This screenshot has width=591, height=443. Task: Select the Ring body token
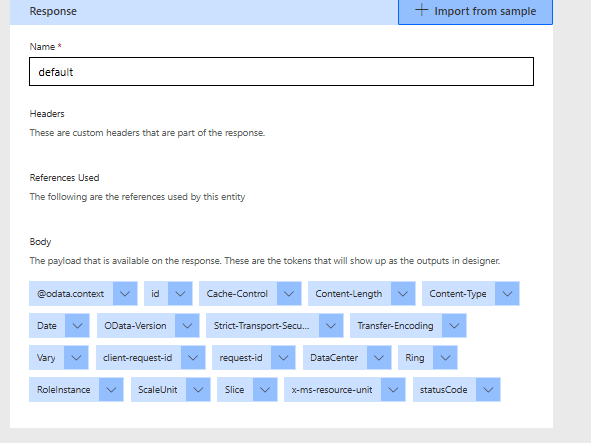point(415,358)
